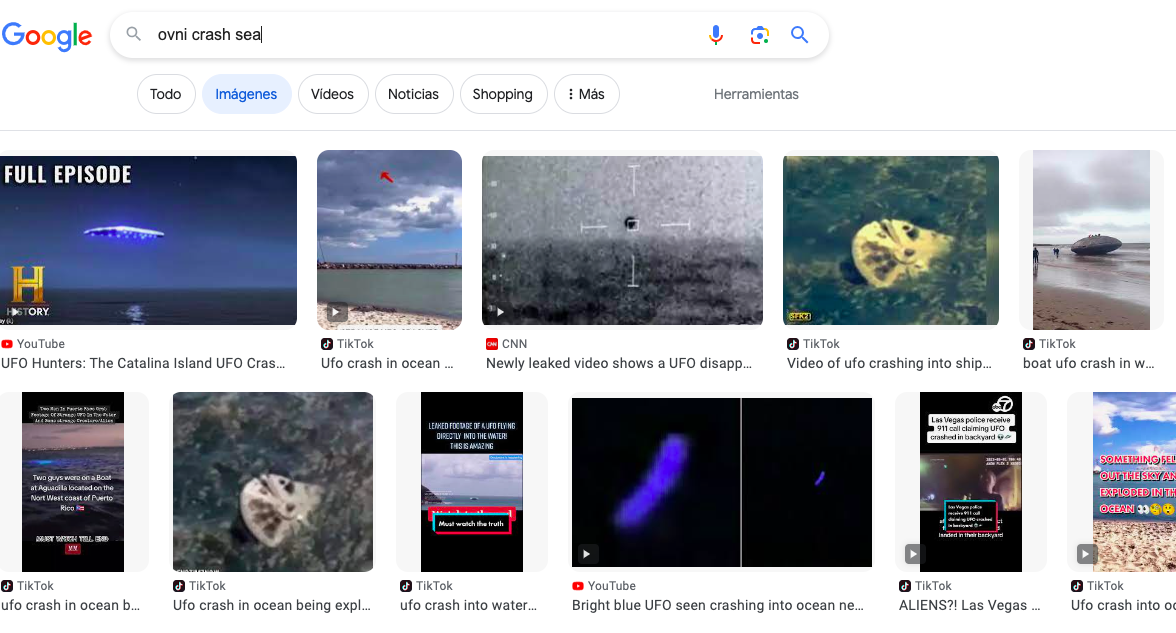Switch to the Videos tab
The height and width of the screenshot is (633, 1176).
[332, 94]
